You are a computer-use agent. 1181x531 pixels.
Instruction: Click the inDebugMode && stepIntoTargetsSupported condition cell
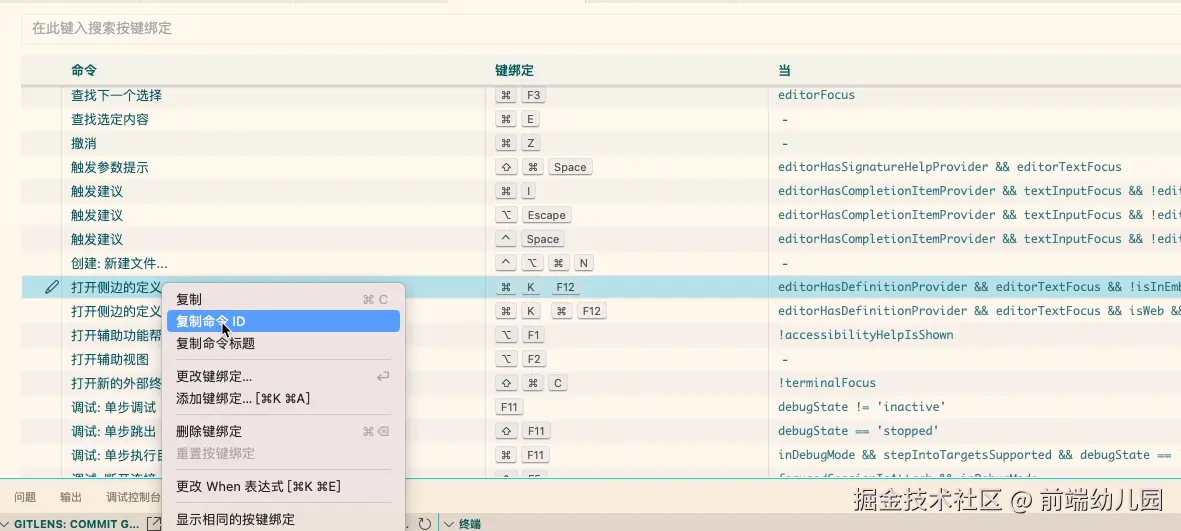(978, 455)
